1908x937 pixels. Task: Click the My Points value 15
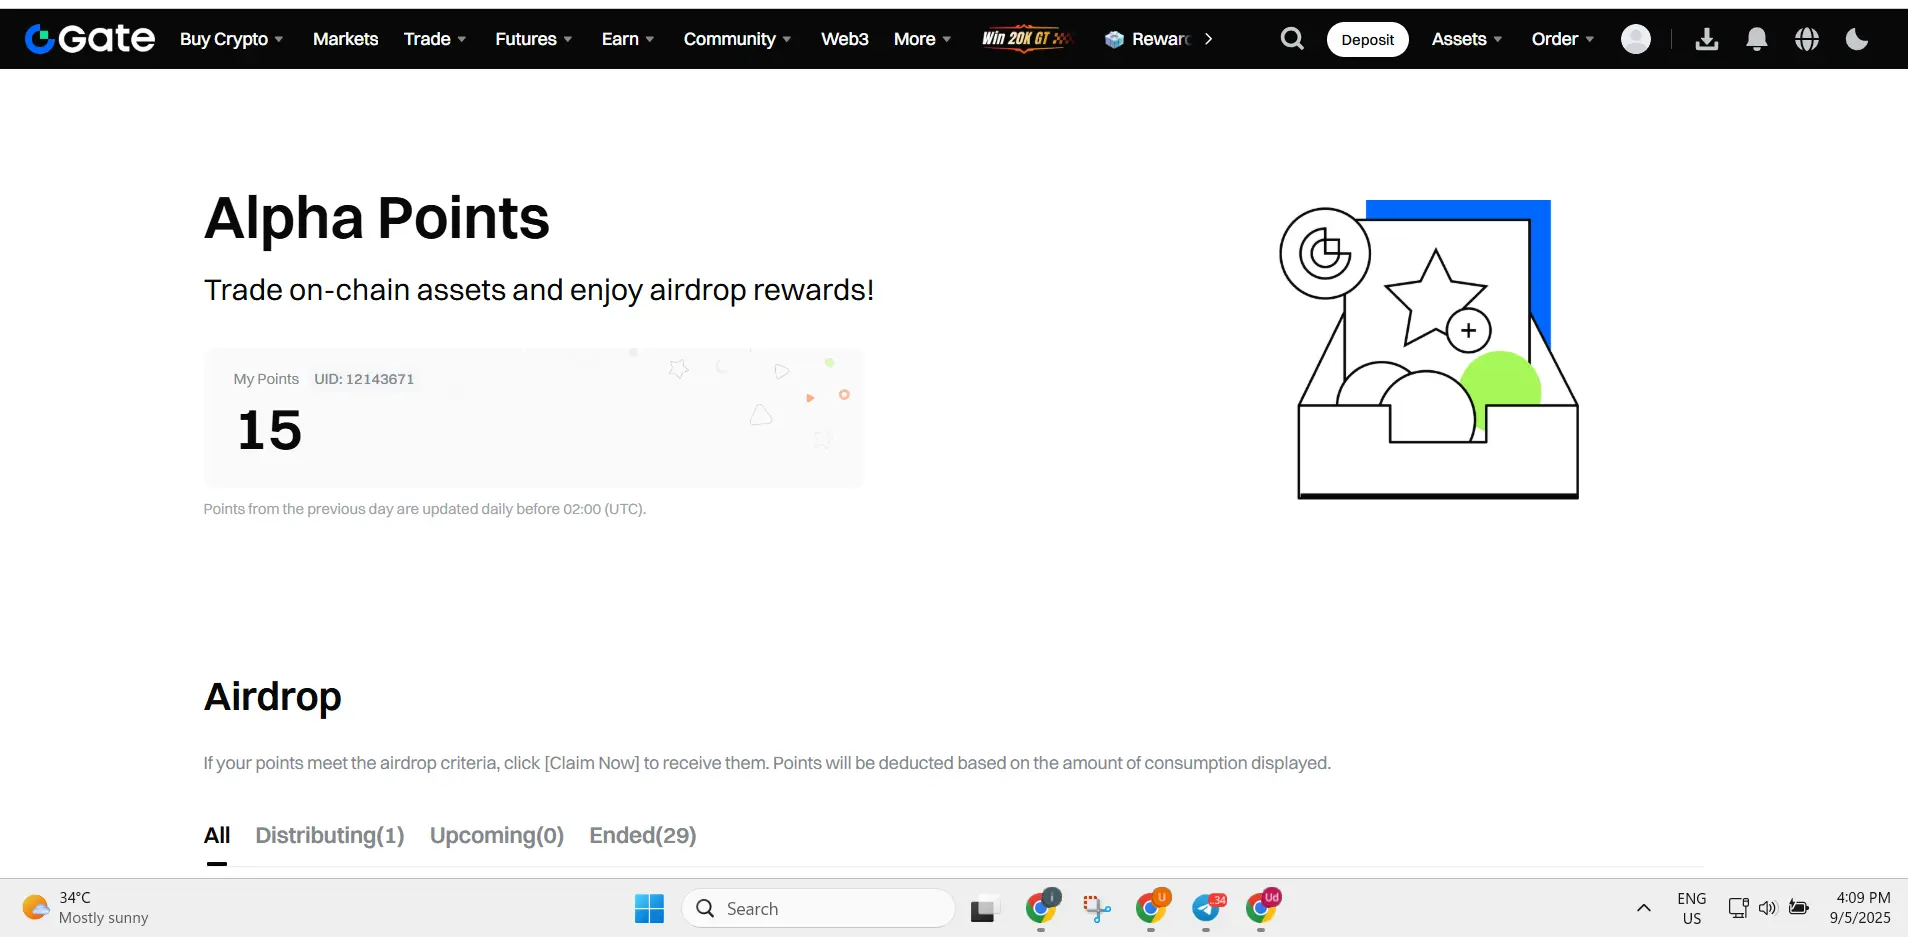pos(270,431)
